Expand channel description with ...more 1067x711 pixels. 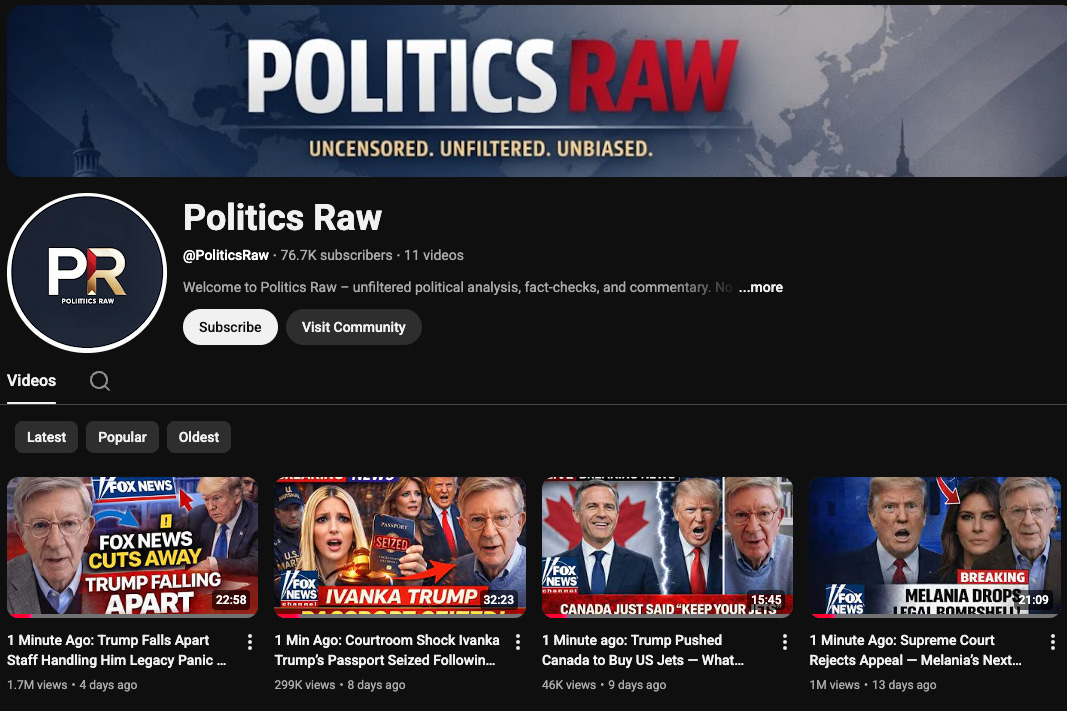coord(761,288)
